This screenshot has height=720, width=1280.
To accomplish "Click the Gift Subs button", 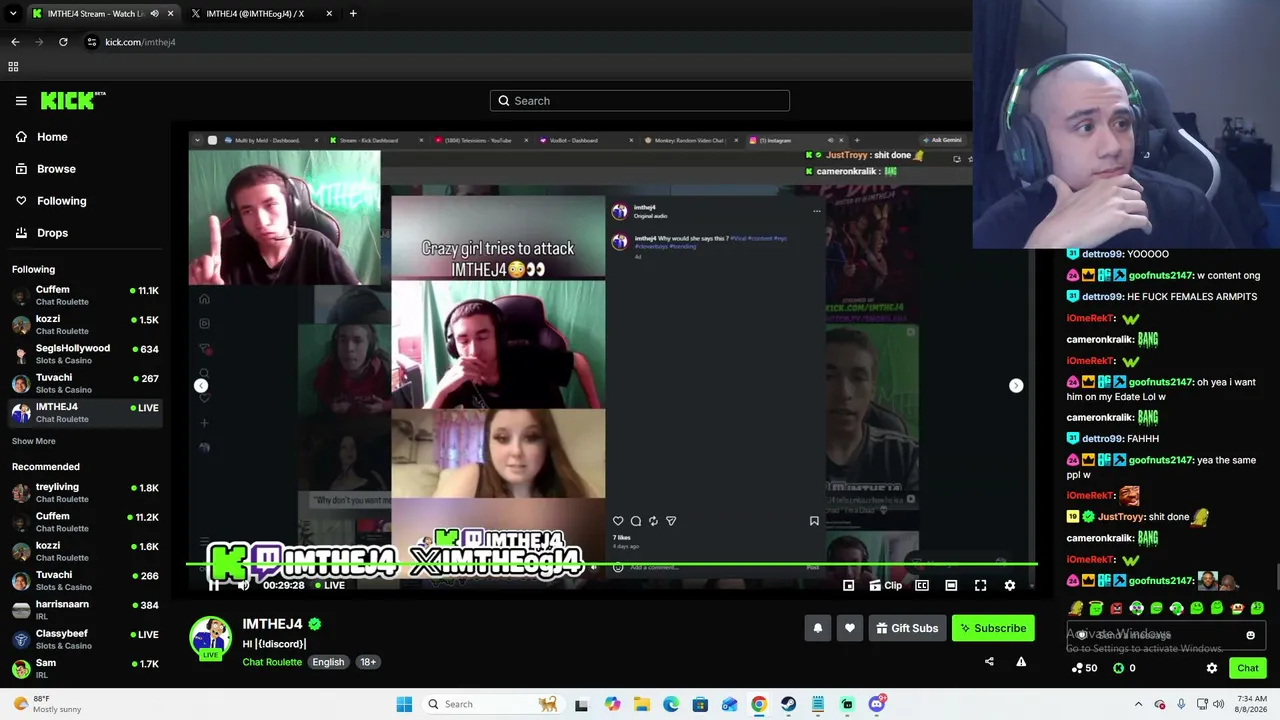I will coord(907,628).
